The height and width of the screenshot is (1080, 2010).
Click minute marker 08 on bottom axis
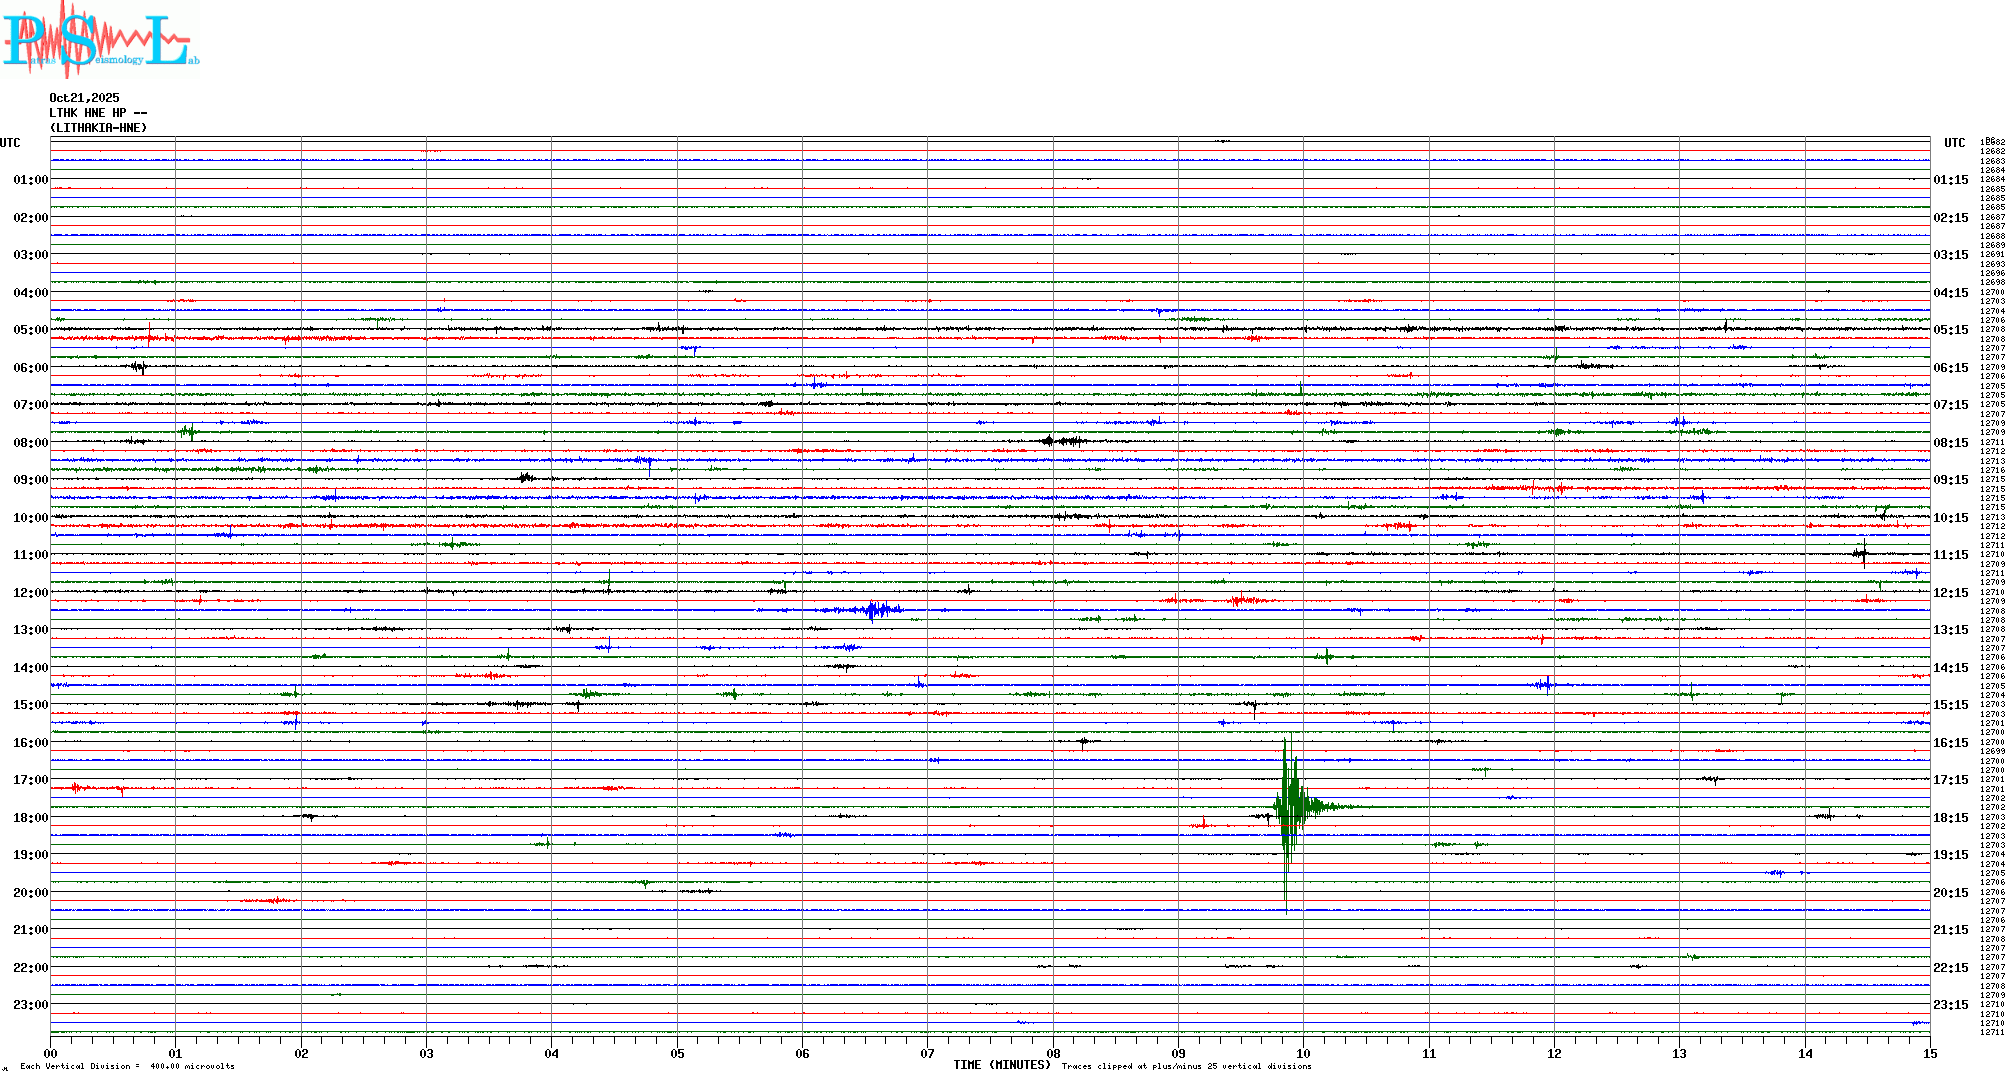pyautogui.click(x=1053, y=1053)
